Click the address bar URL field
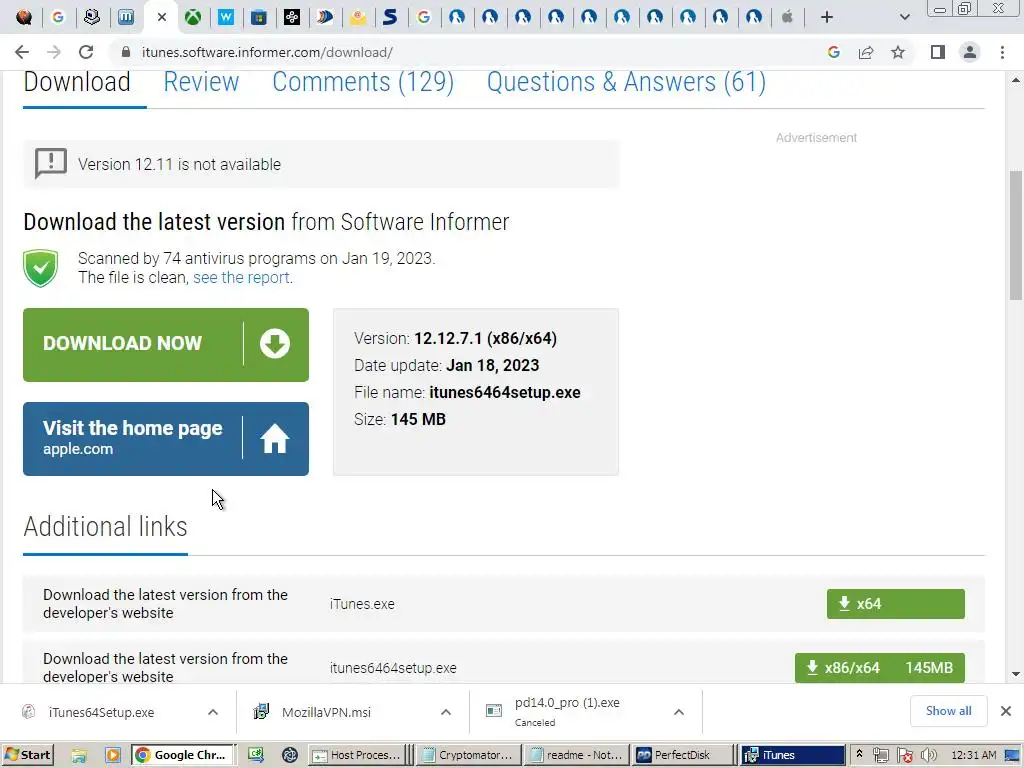Viewport: 1024px width, 768px height. (470, 52)
